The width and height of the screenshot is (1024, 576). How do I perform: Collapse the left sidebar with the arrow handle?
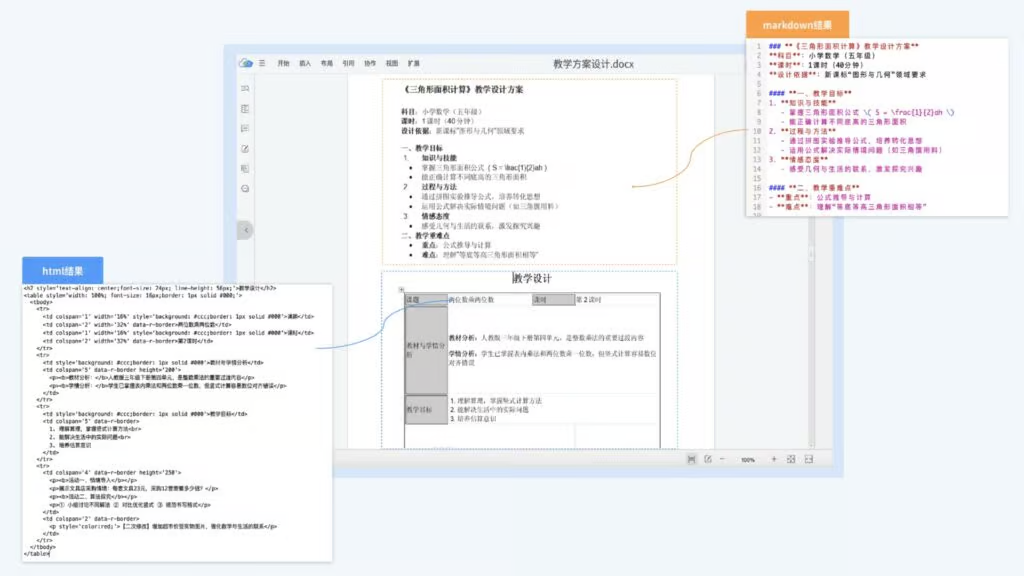coord(246,230)
